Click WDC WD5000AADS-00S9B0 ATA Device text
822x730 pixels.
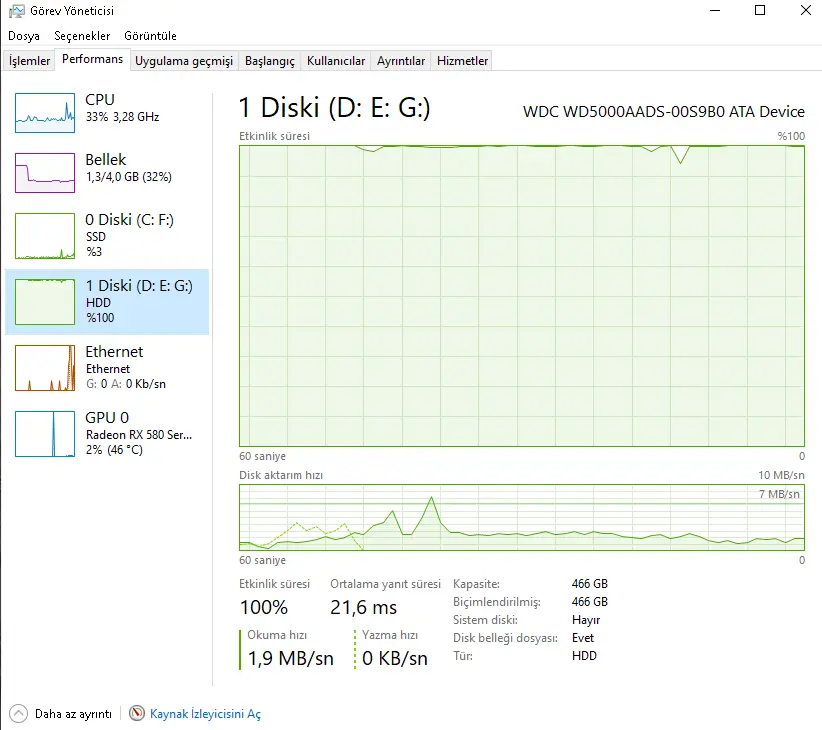click(664, 112)
